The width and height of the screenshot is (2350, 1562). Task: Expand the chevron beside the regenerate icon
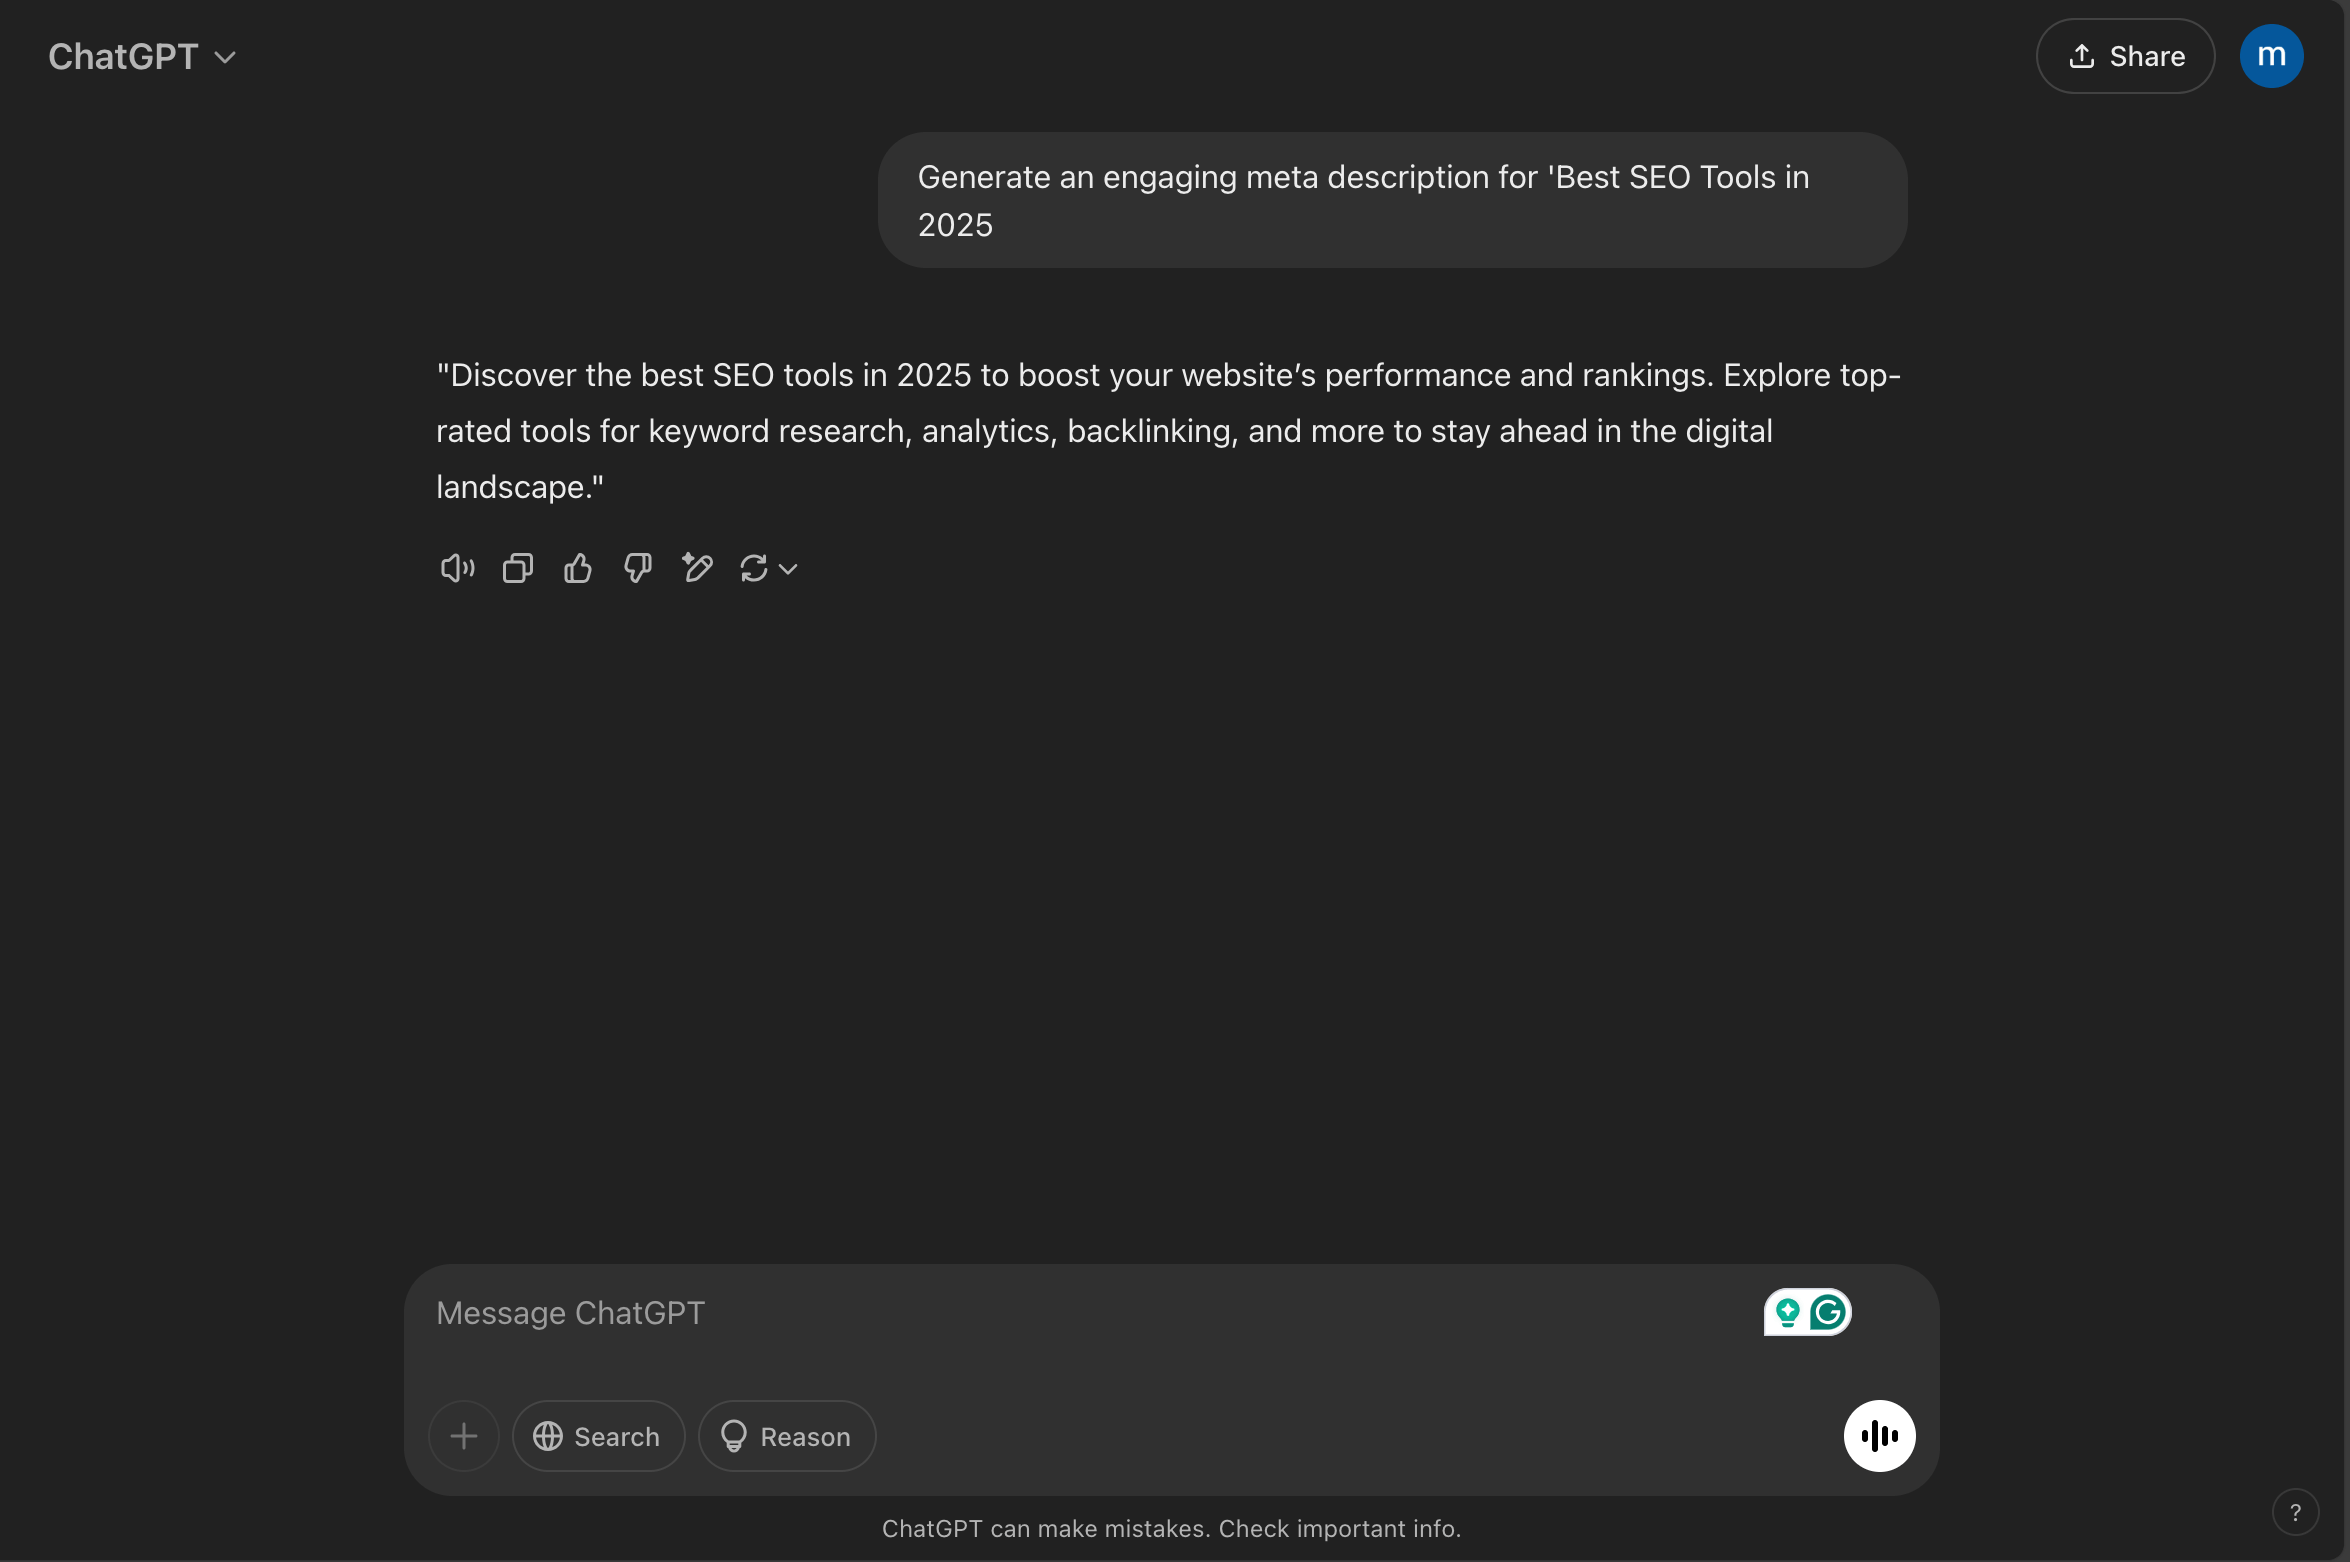click(x=788, y=569)
